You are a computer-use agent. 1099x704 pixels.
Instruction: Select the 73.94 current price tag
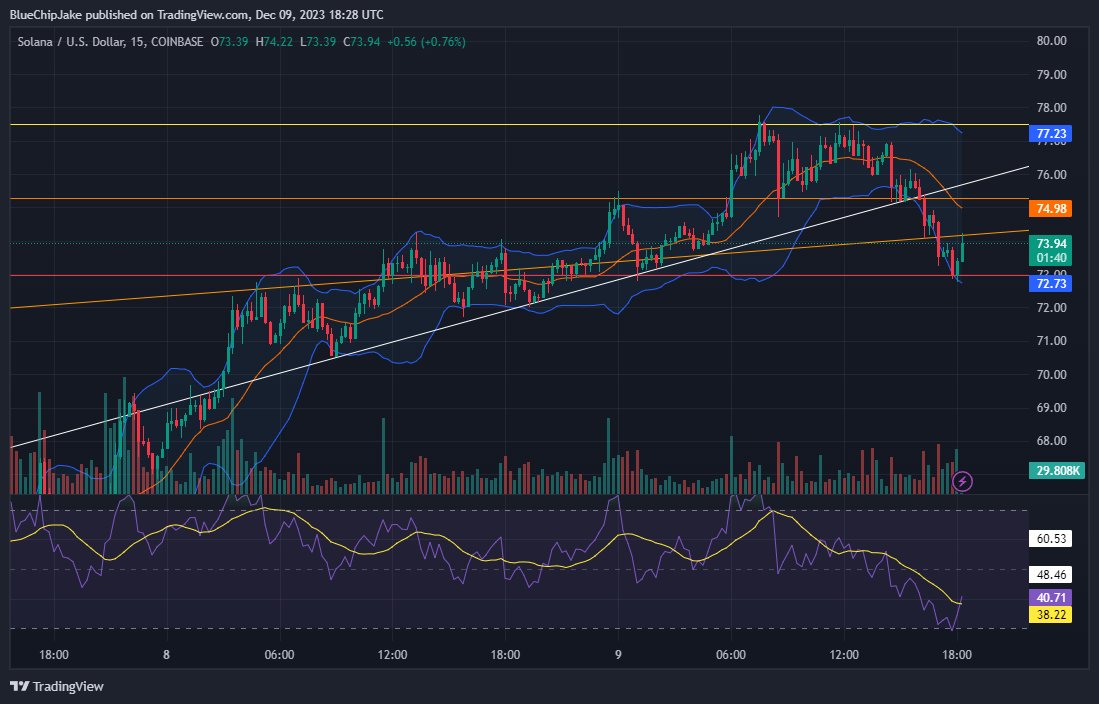[1052, 243]
